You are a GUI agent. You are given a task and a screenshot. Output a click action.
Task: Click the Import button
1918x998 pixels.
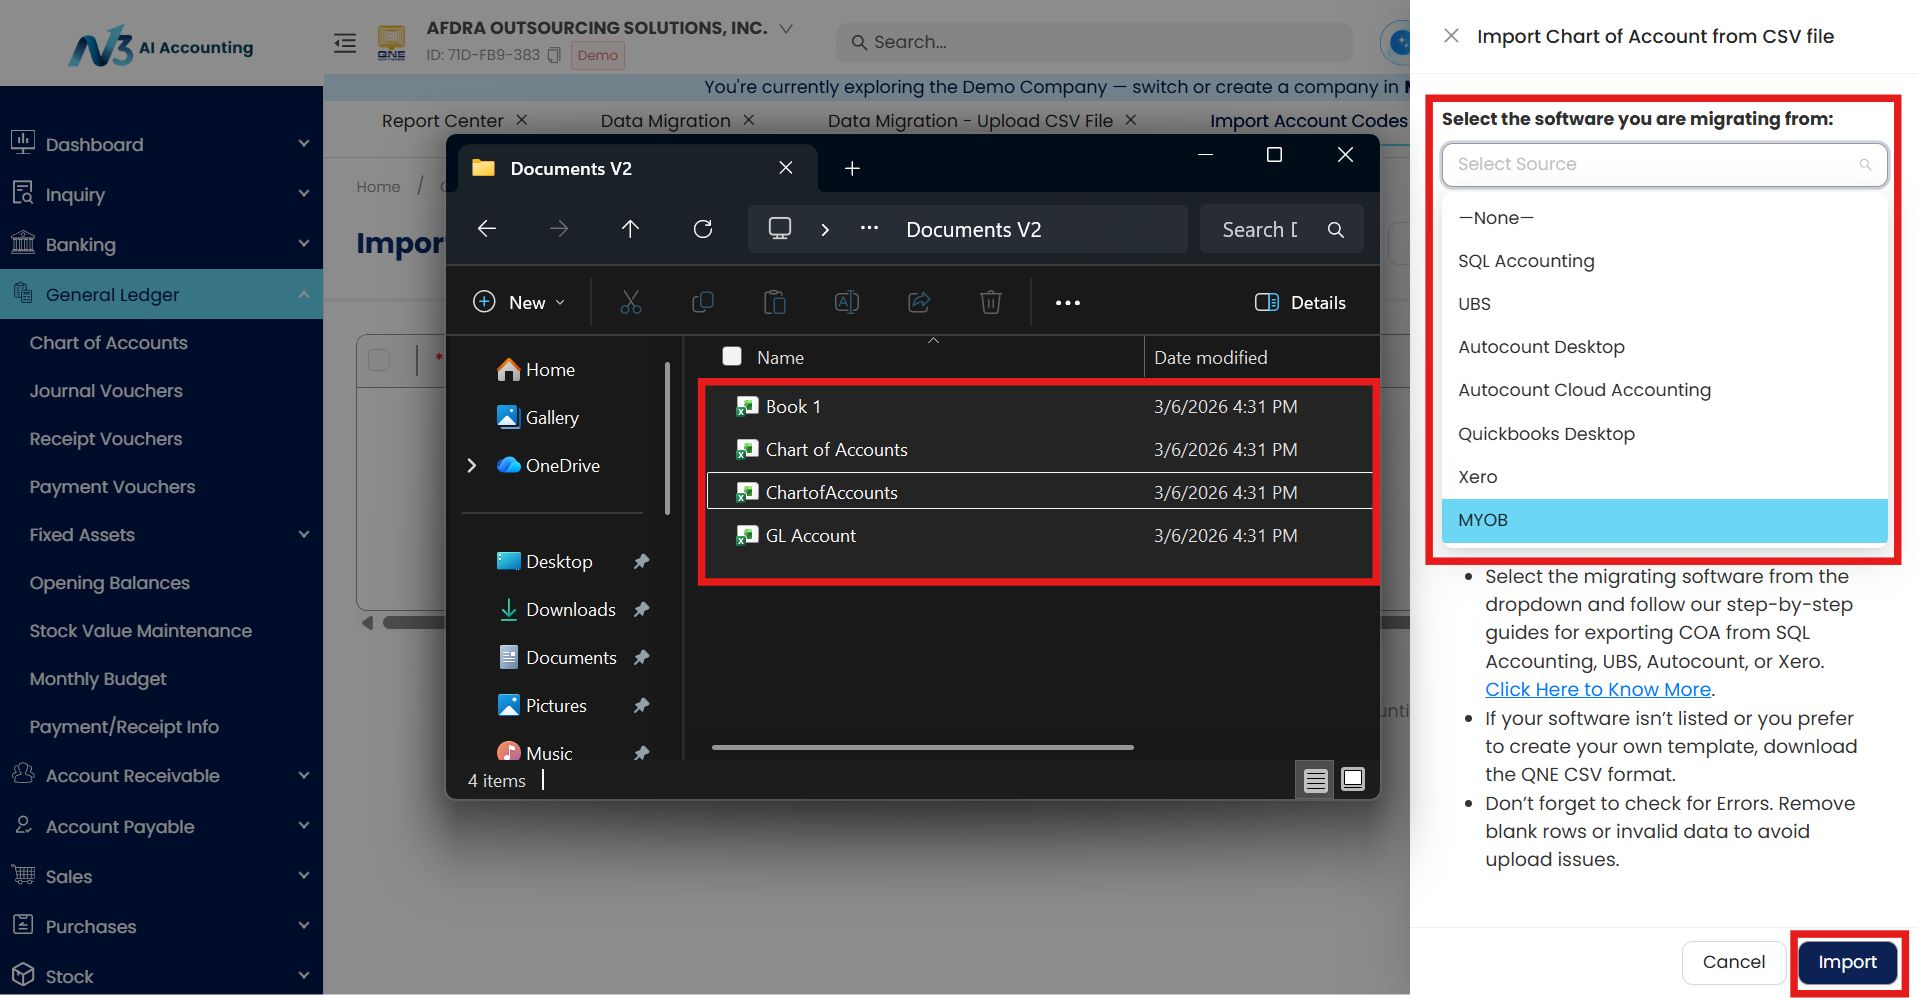tap(1847, 962)
